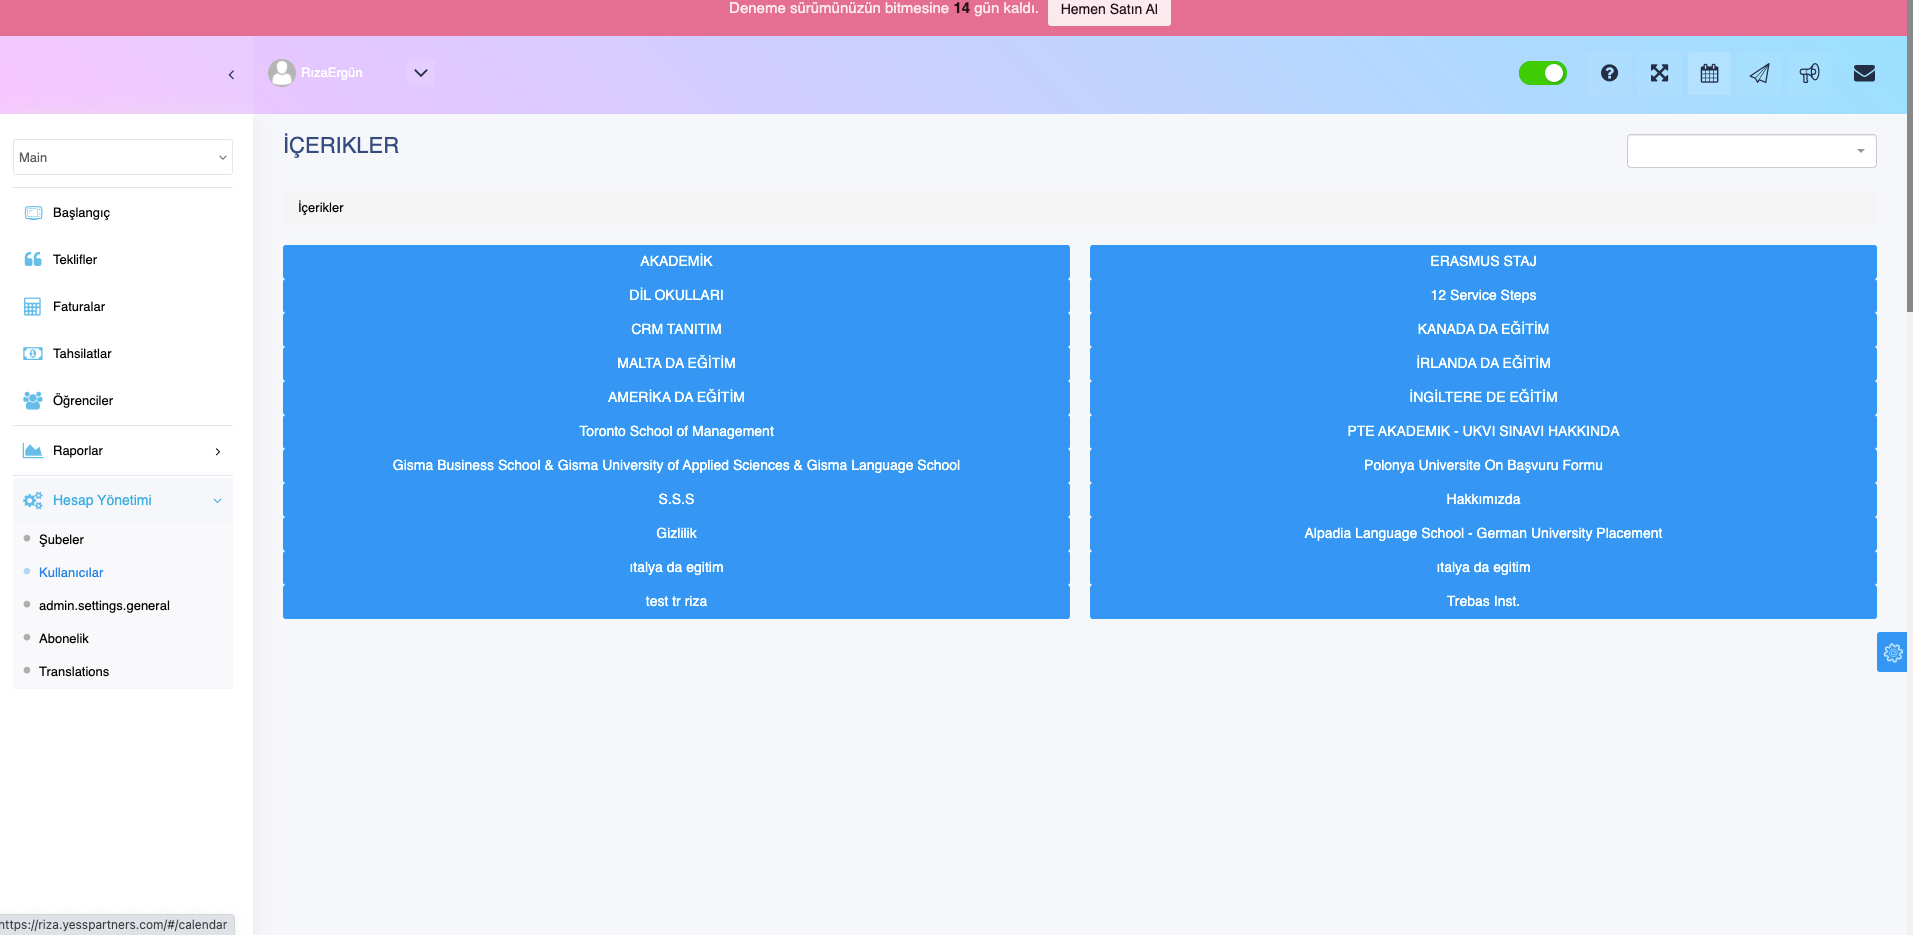Click the user avatar icon
This screenshot has height=935, width=1913.
282,73
